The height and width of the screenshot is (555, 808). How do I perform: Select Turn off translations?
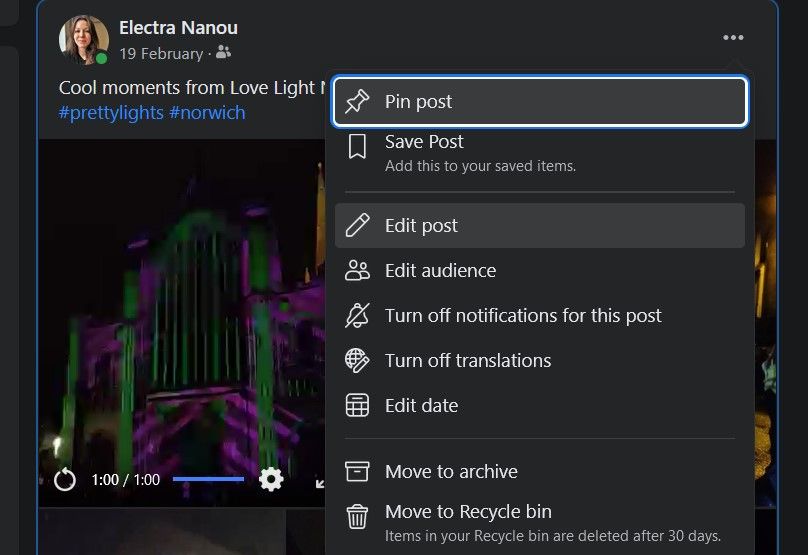tap(540, 360)
